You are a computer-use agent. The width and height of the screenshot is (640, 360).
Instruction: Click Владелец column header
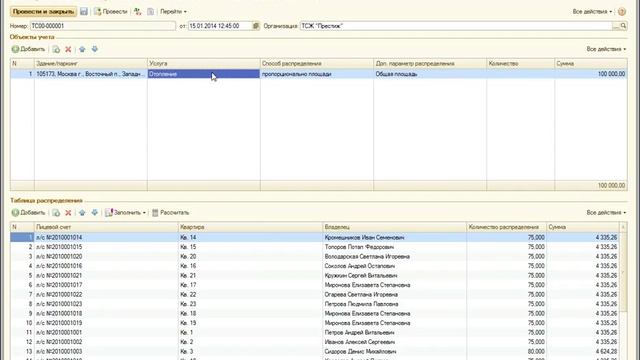tap(394, 227)
